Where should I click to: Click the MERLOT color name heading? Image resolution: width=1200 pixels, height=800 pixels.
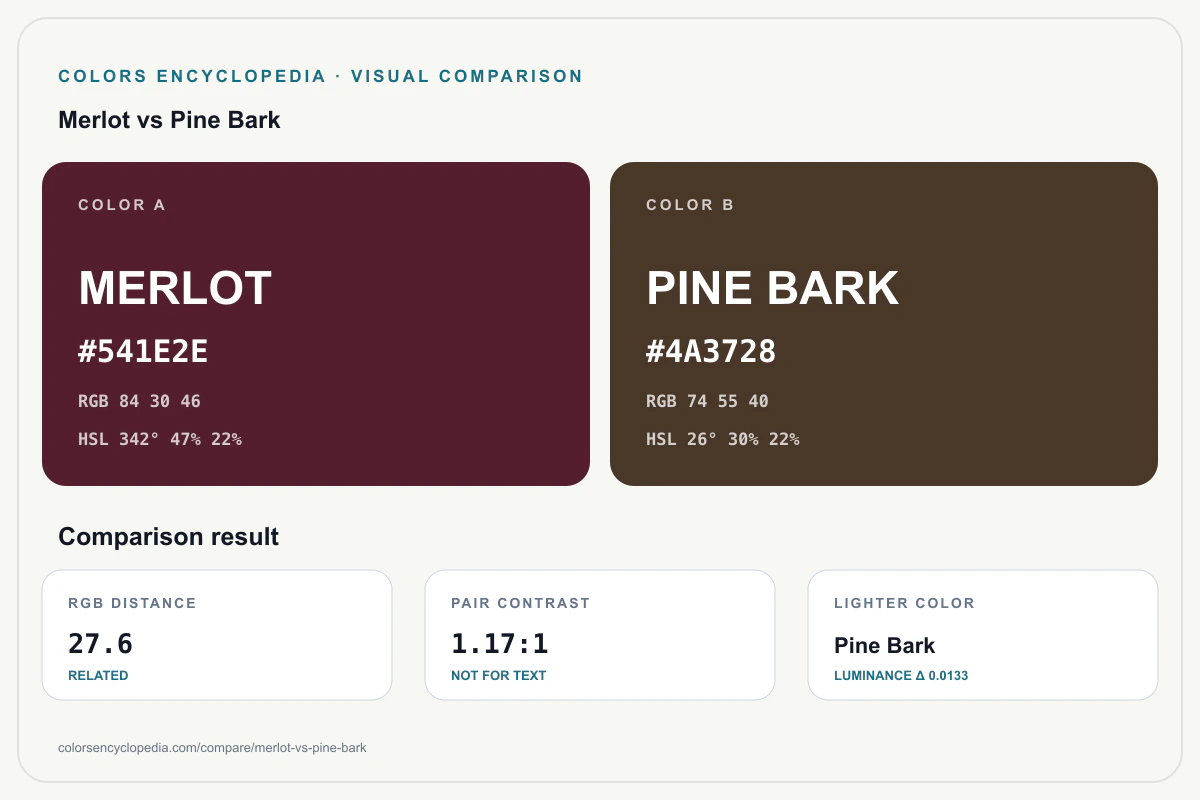tap(175, 289)
